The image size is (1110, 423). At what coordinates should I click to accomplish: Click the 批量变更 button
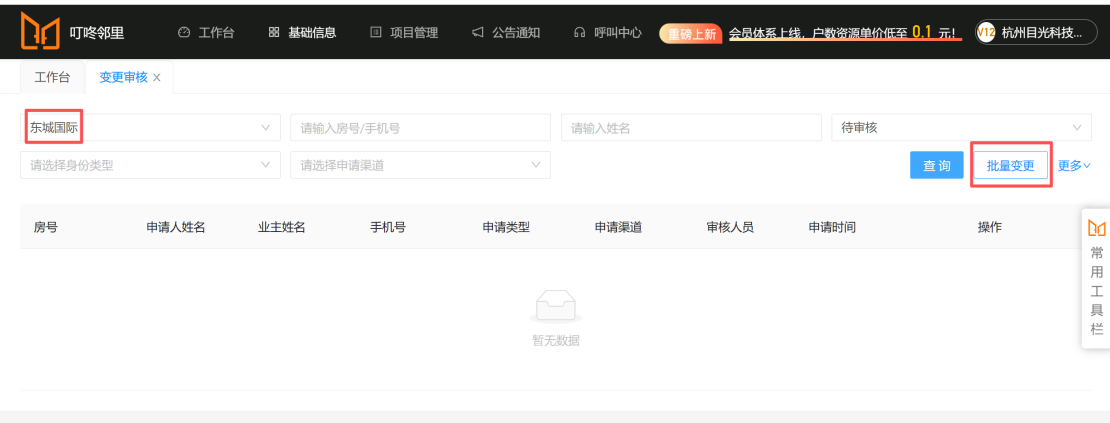tap(1010, 166)
